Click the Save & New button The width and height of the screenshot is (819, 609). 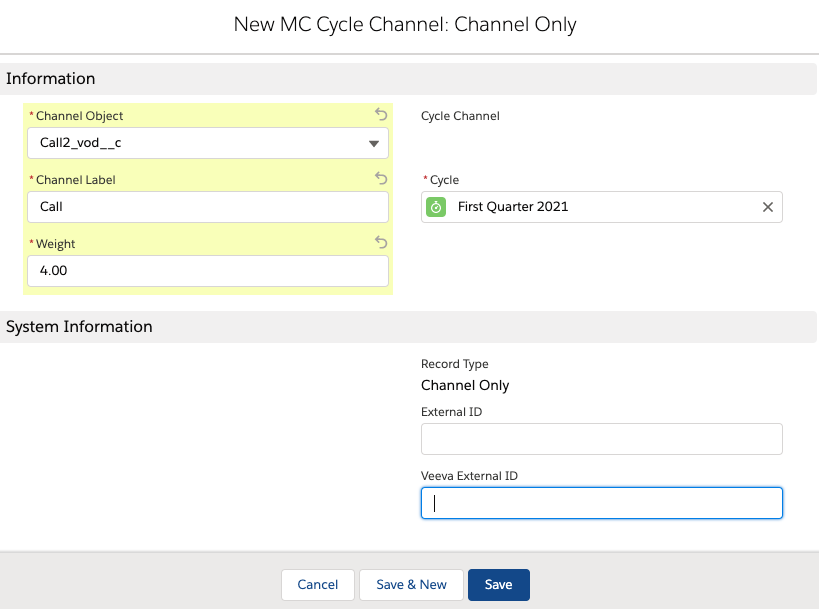(x=411, y=584)
